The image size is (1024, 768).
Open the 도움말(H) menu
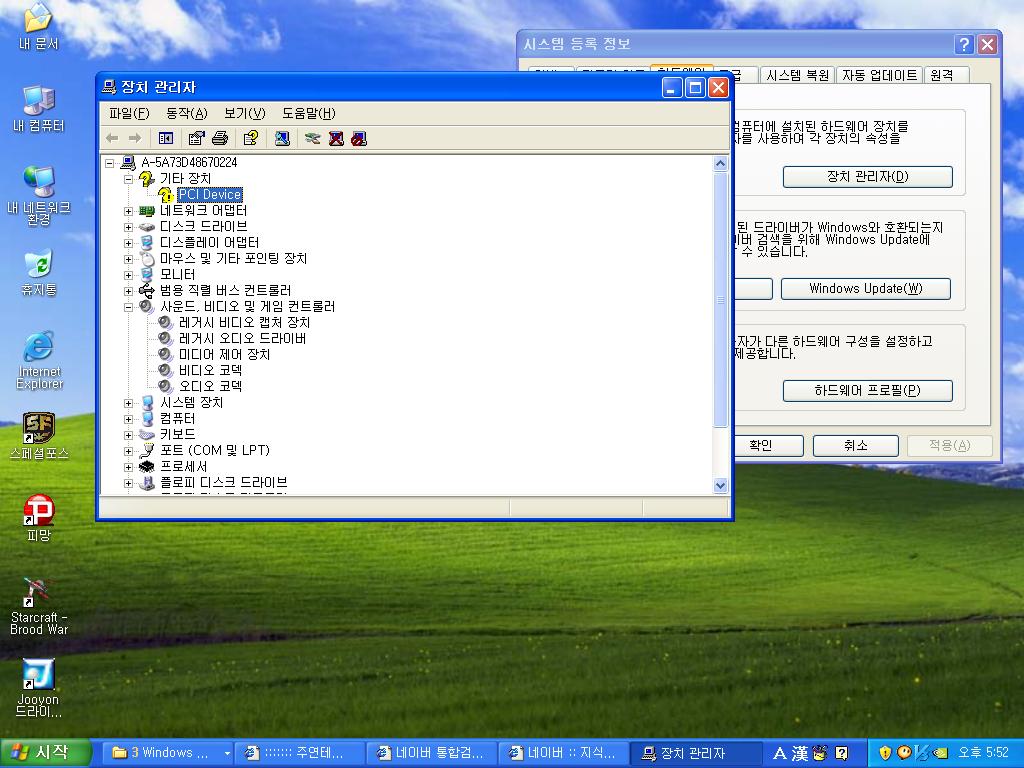coord(308,114)
